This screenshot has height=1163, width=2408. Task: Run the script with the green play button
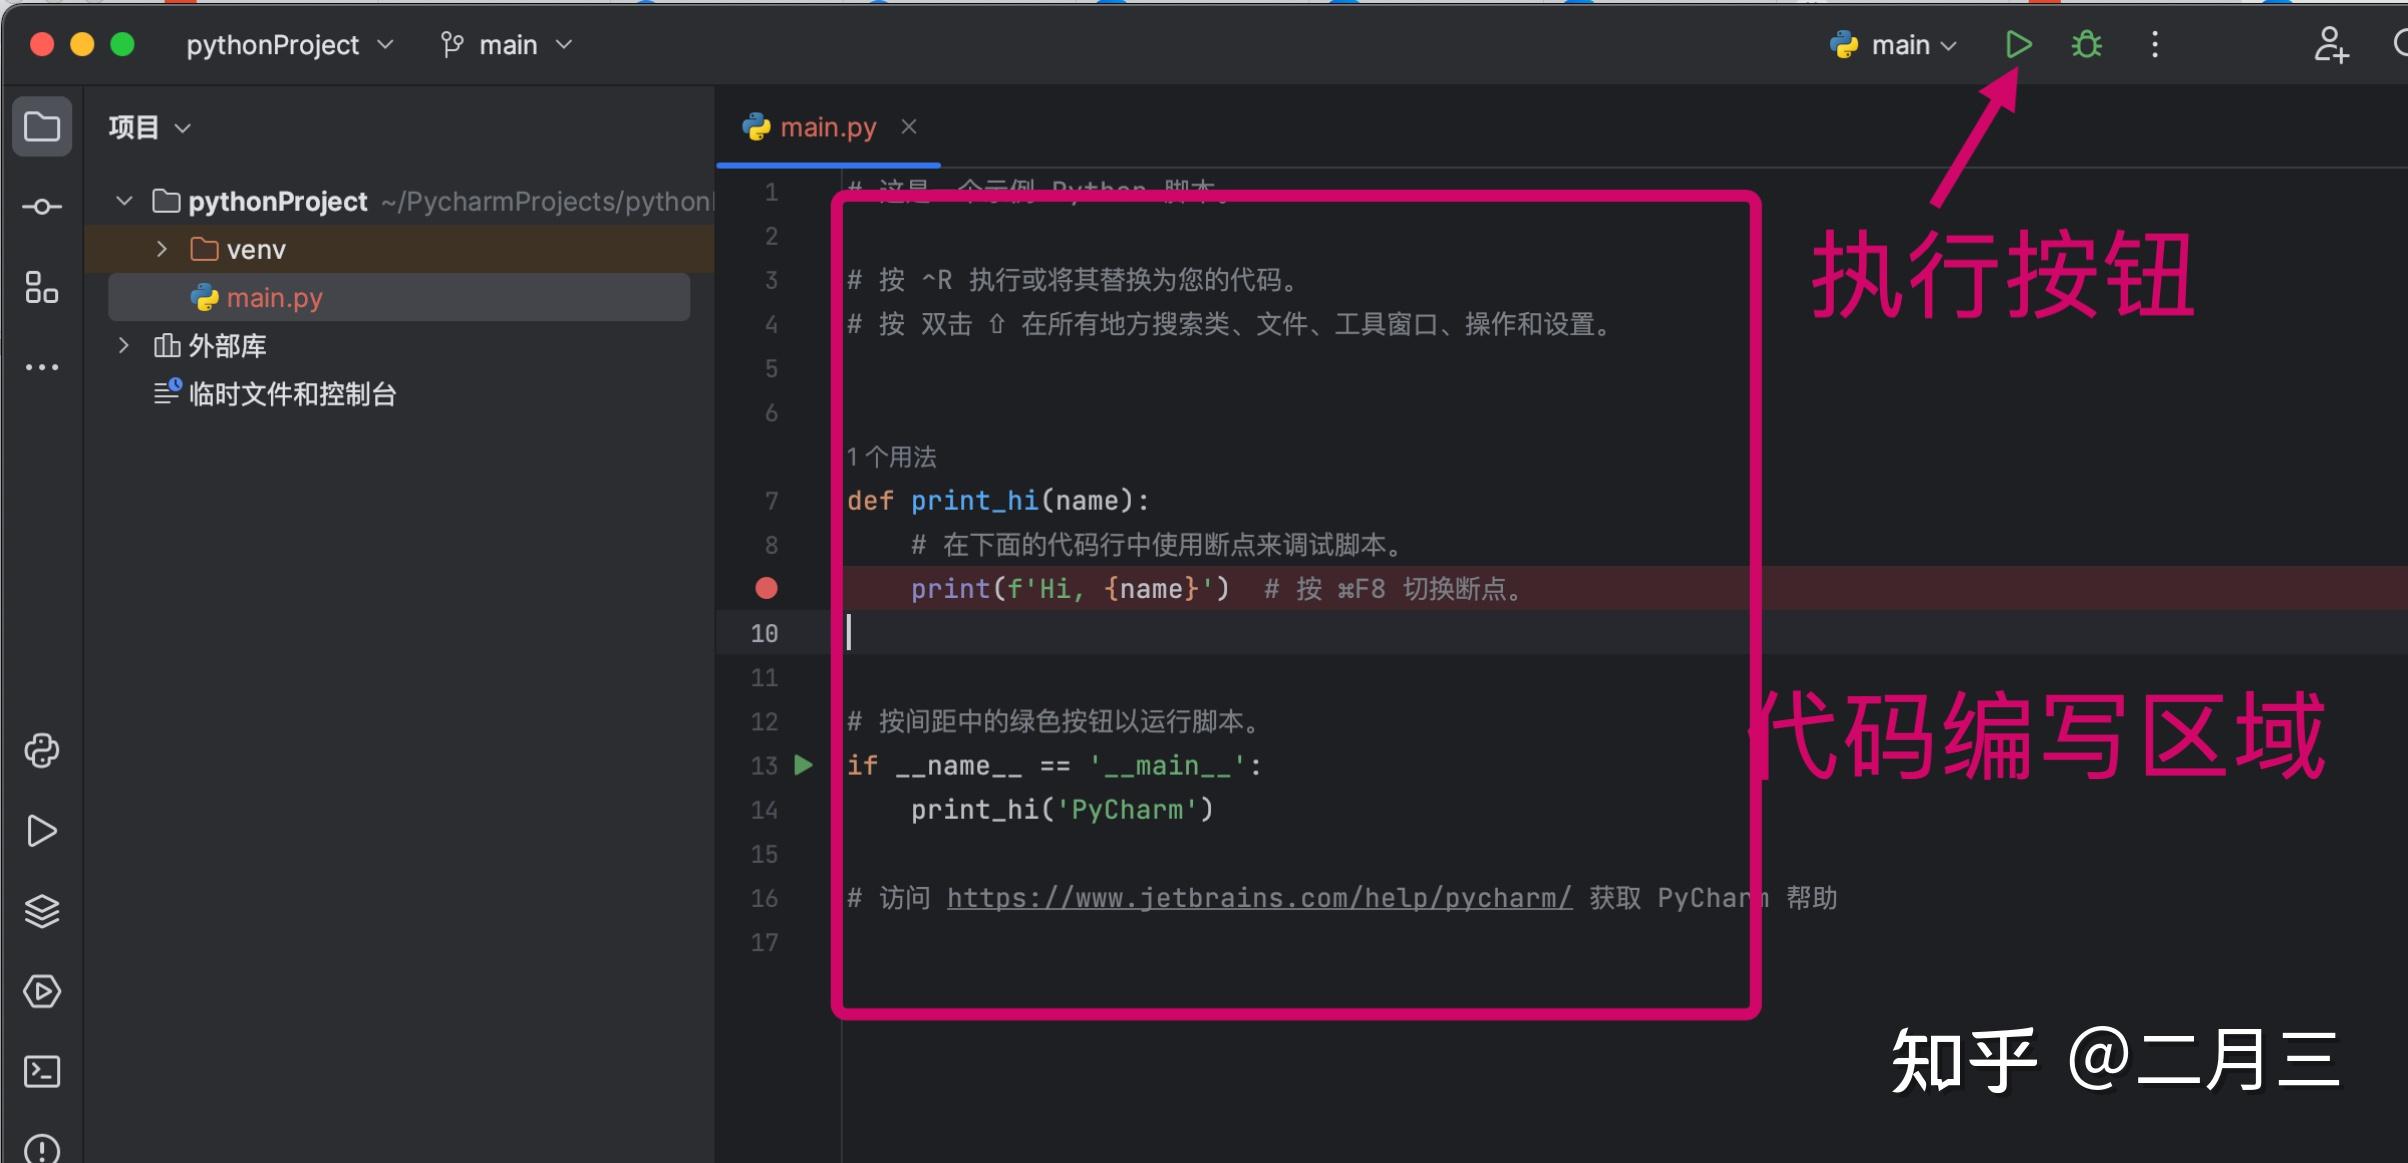coord(2017,44)
